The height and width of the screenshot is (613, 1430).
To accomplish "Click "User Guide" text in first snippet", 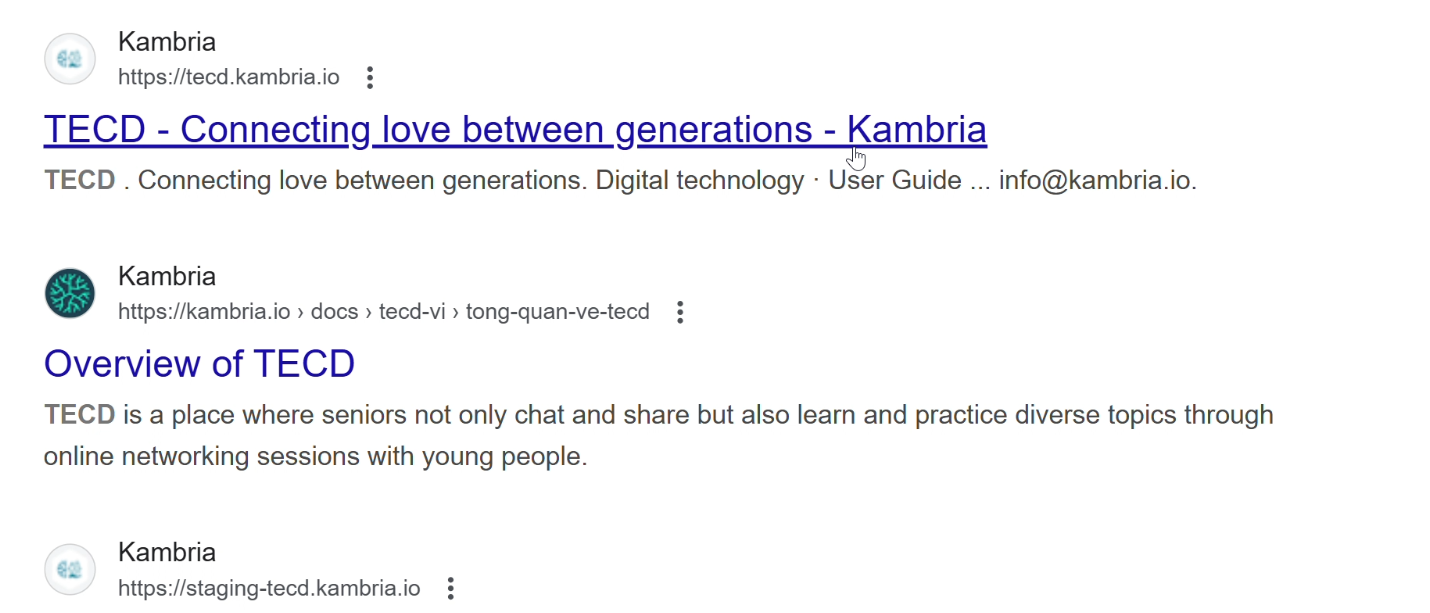I will pos(895,181).
